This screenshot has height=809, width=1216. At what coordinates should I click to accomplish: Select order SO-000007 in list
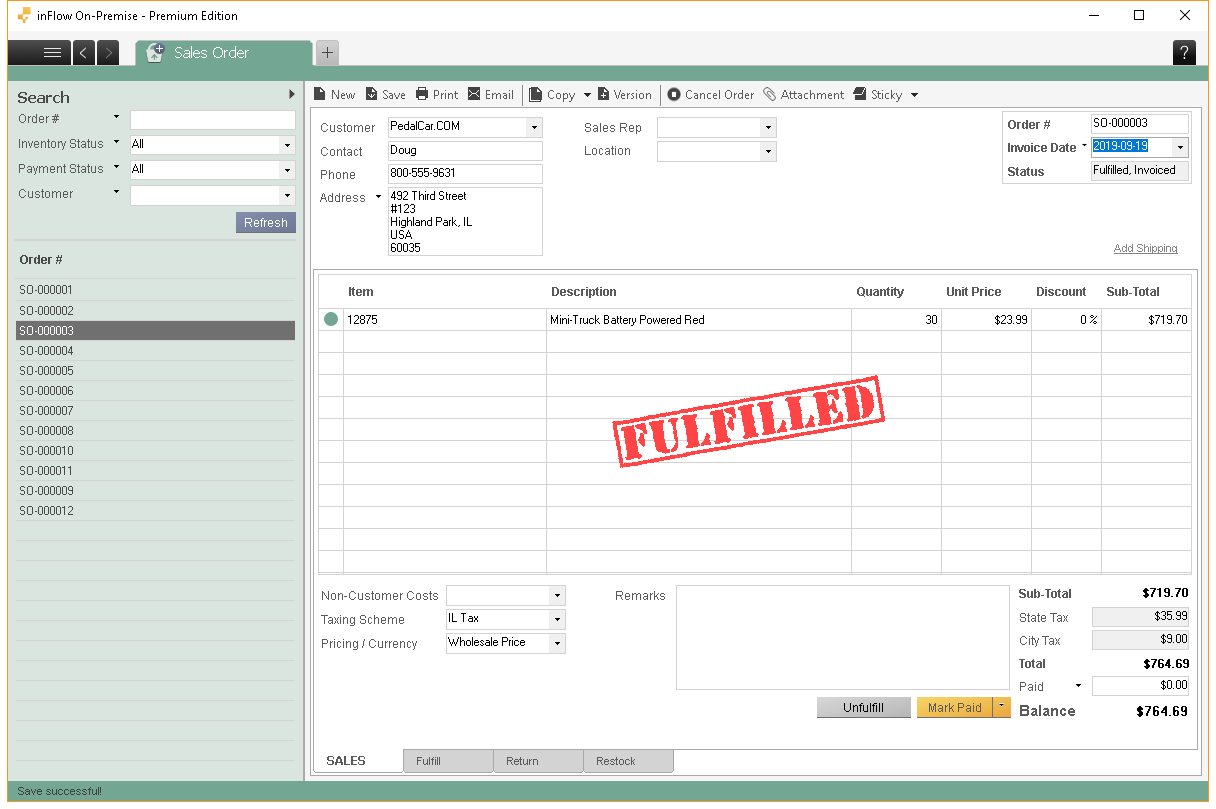(x=156, y=410)
